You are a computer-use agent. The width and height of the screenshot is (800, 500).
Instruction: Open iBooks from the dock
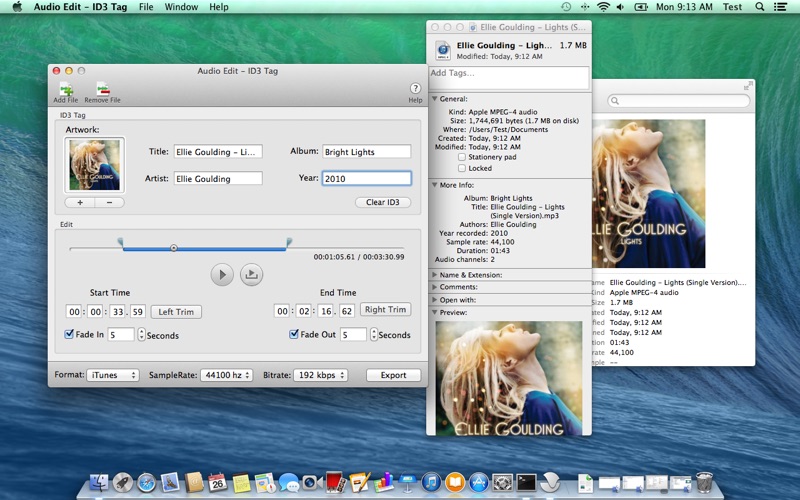coord(455,482)
